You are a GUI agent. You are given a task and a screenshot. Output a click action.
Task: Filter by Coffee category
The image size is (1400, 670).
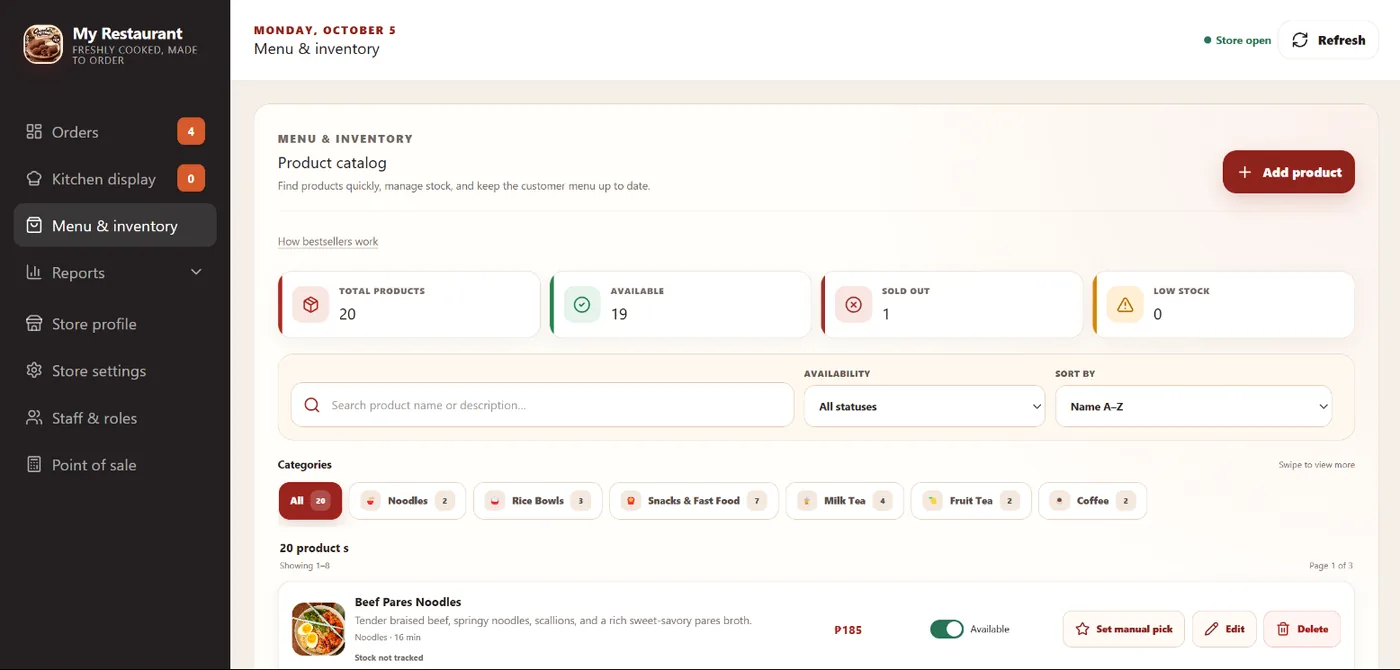point(1093,501)
